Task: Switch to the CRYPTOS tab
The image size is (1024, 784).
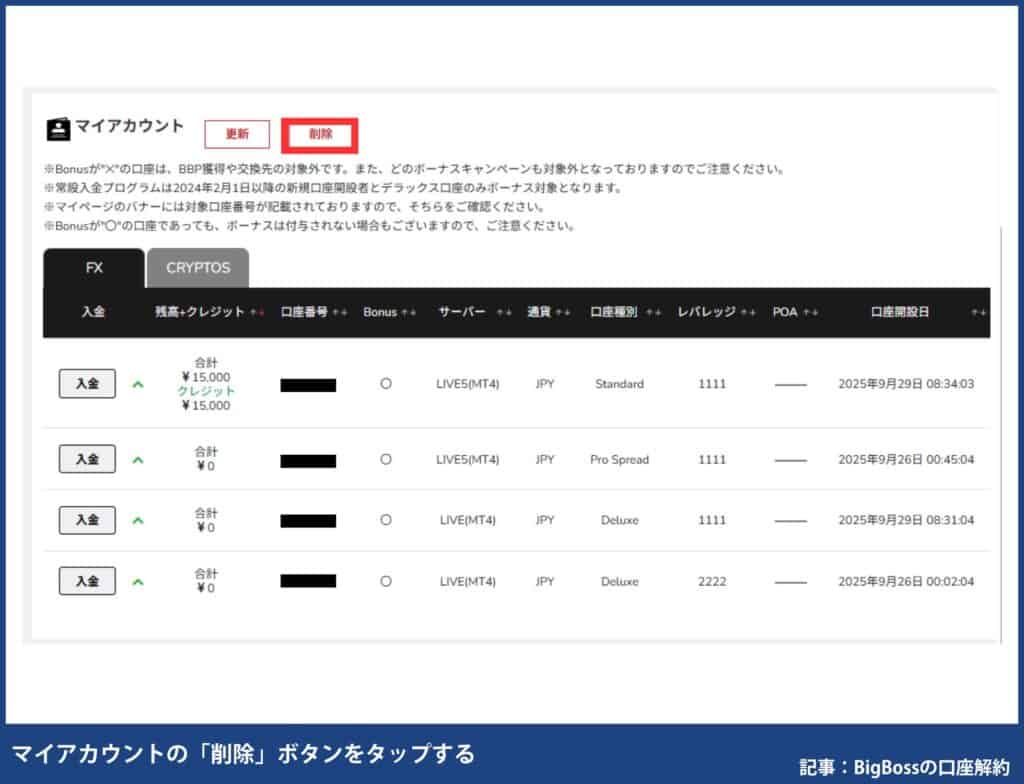Action: click(x=198, y=267)
